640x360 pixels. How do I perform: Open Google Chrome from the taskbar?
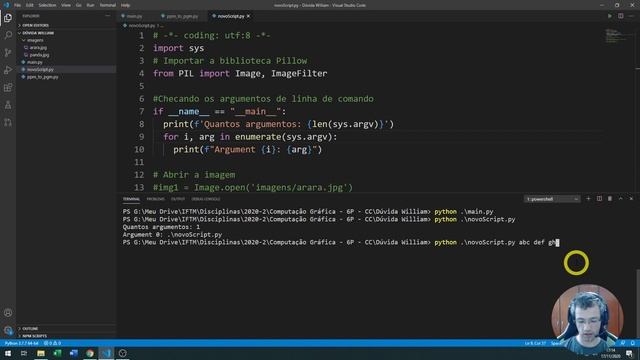tap(90, 353)
